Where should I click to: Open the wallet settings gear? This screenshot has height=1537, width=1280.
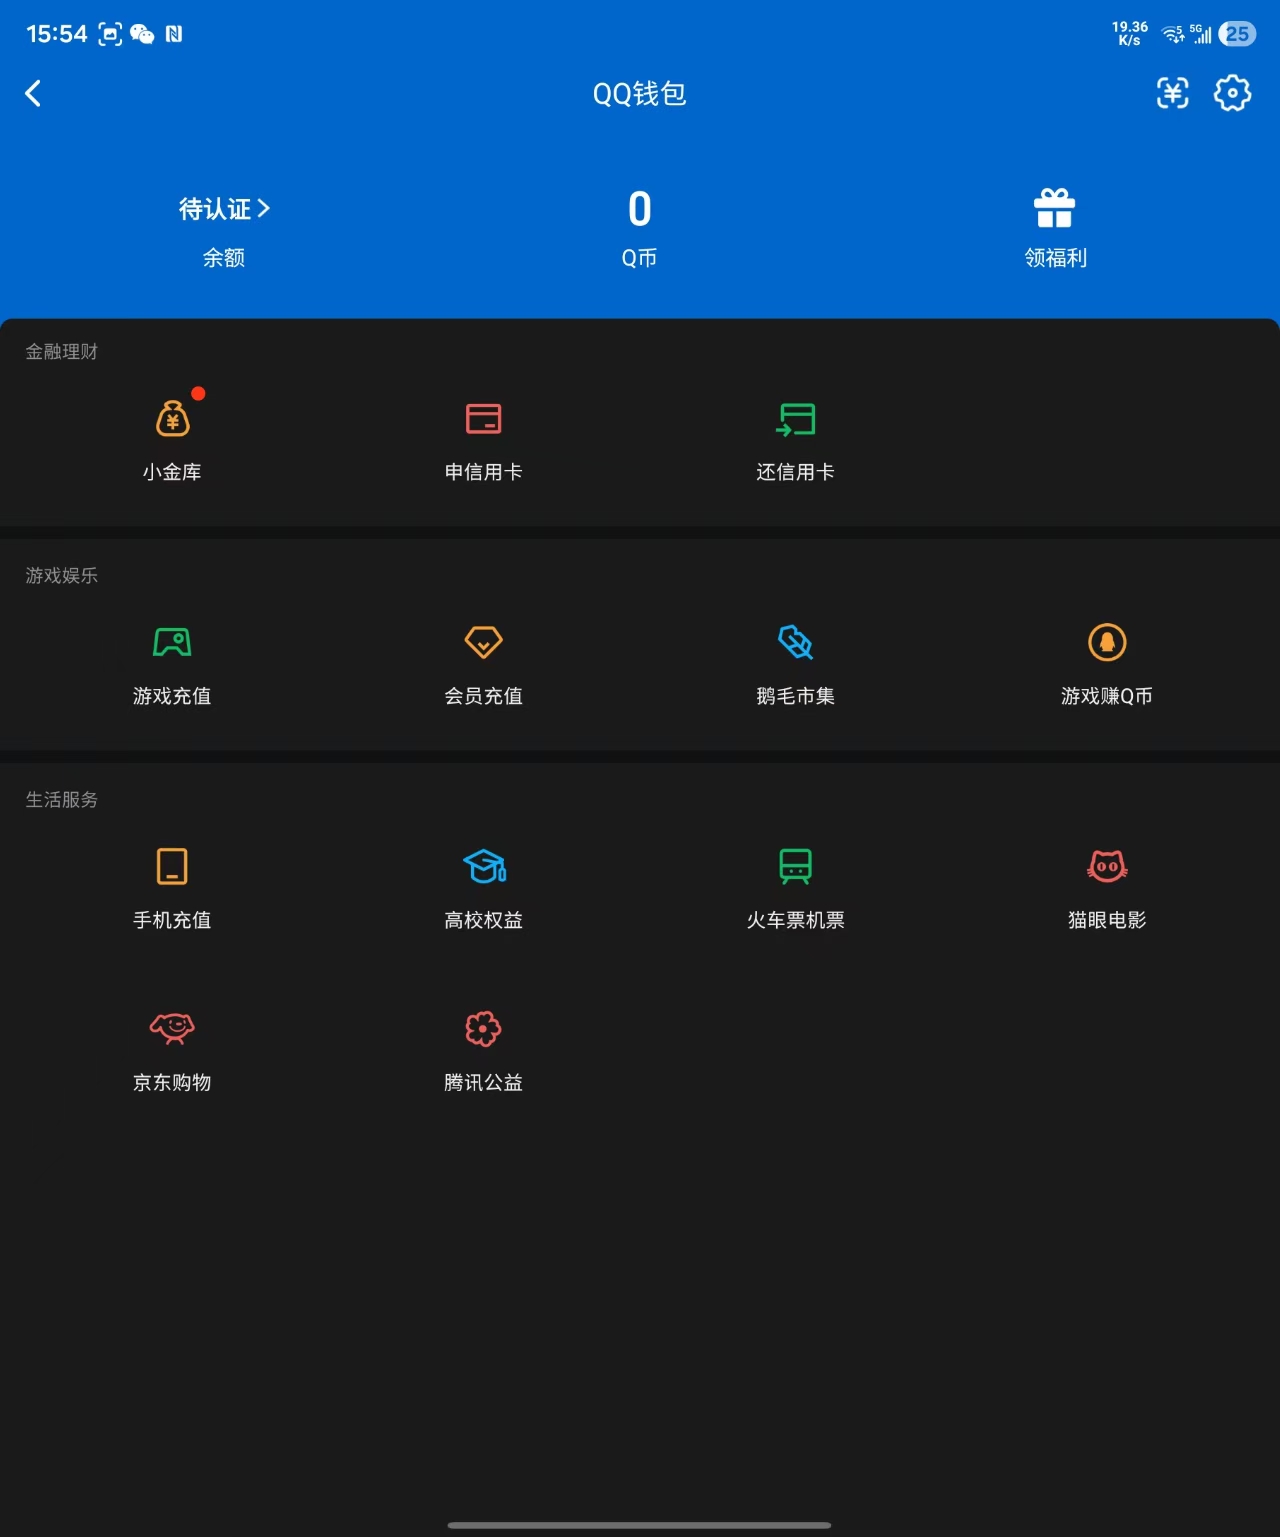[1233, 93]
